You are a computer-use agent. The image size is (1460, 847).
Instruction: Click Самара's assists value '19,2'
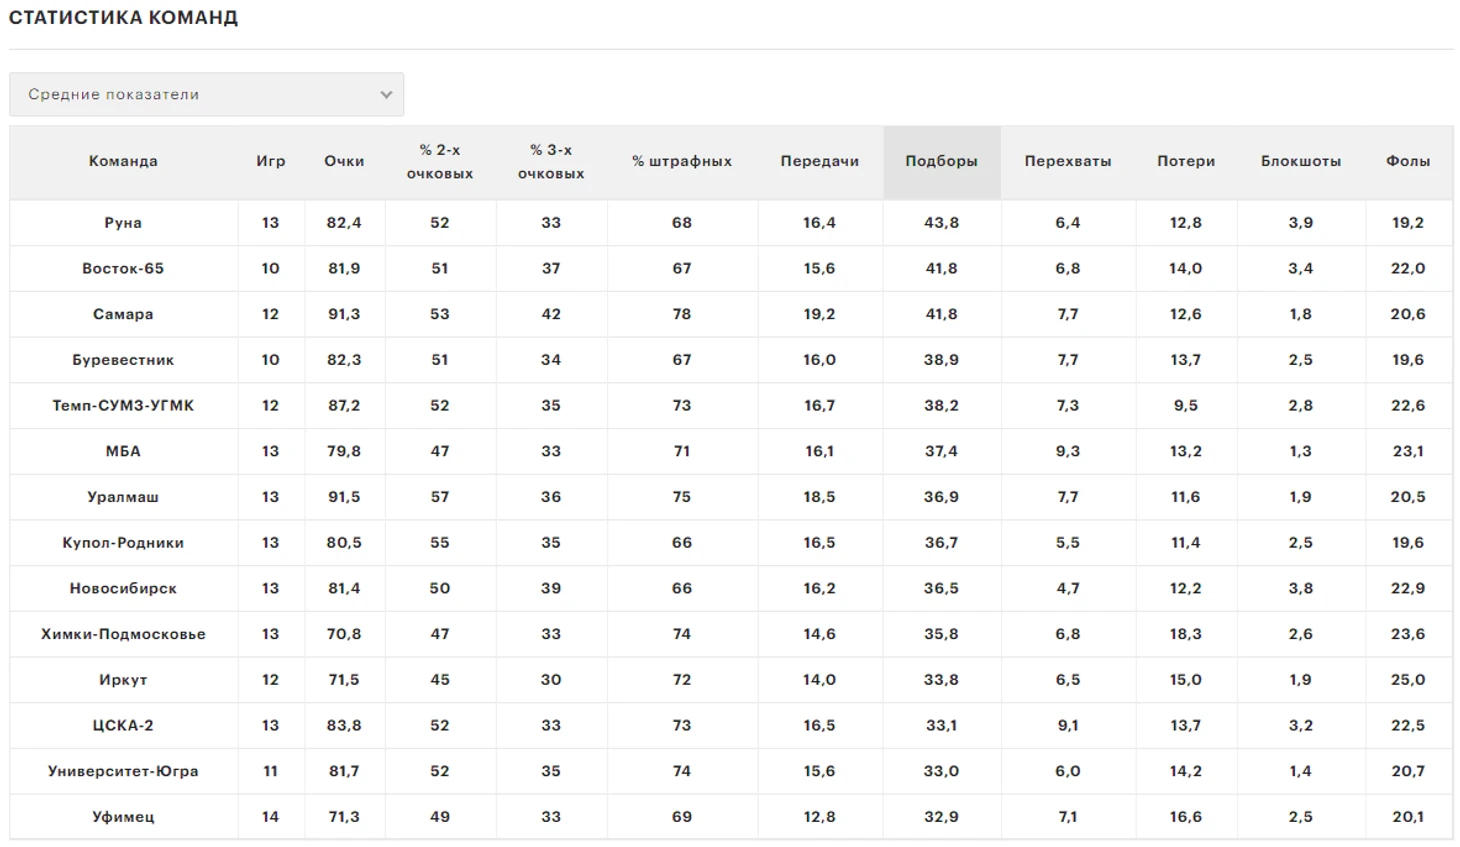820,314
